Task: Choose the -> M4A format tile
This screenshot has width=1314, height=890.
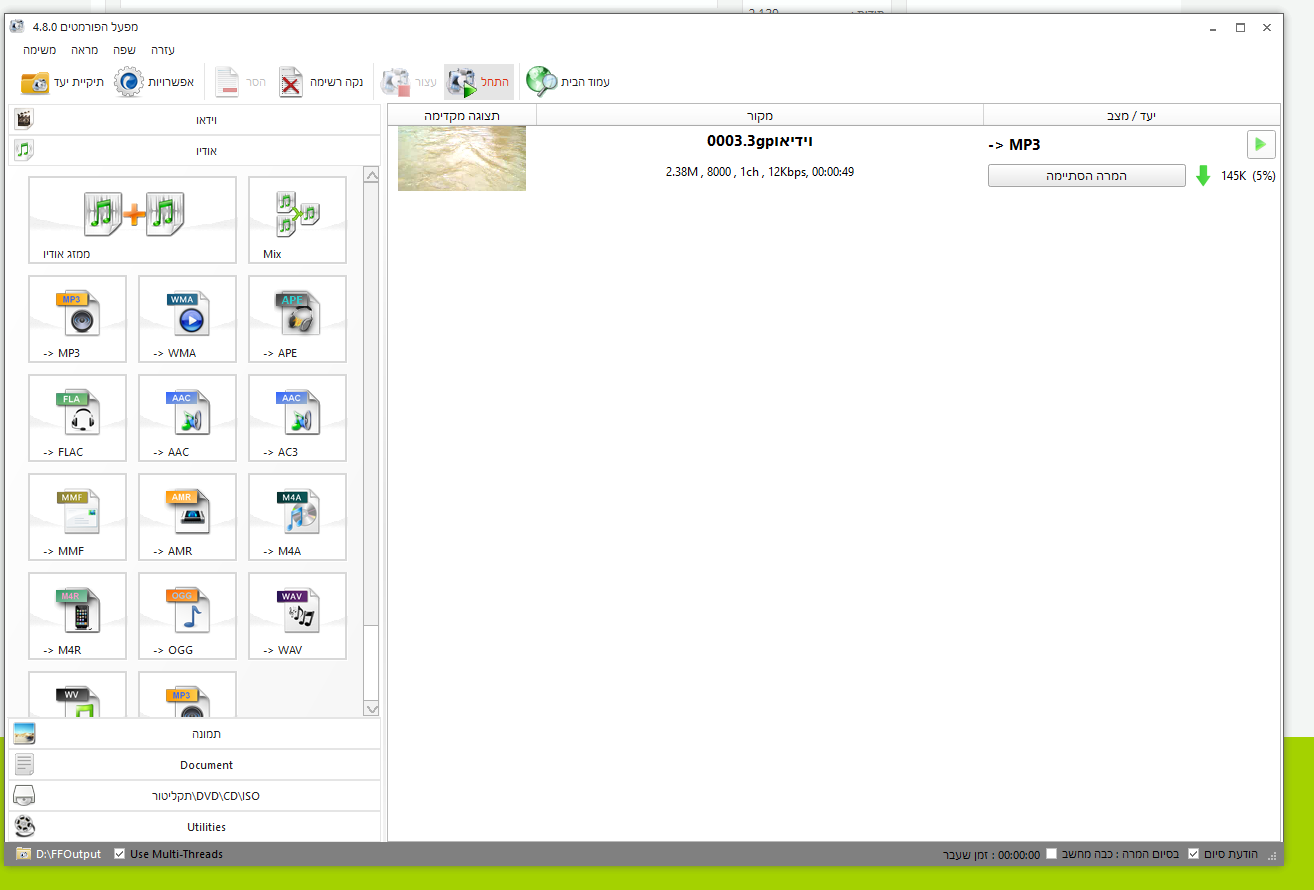Action: [298, 517]
